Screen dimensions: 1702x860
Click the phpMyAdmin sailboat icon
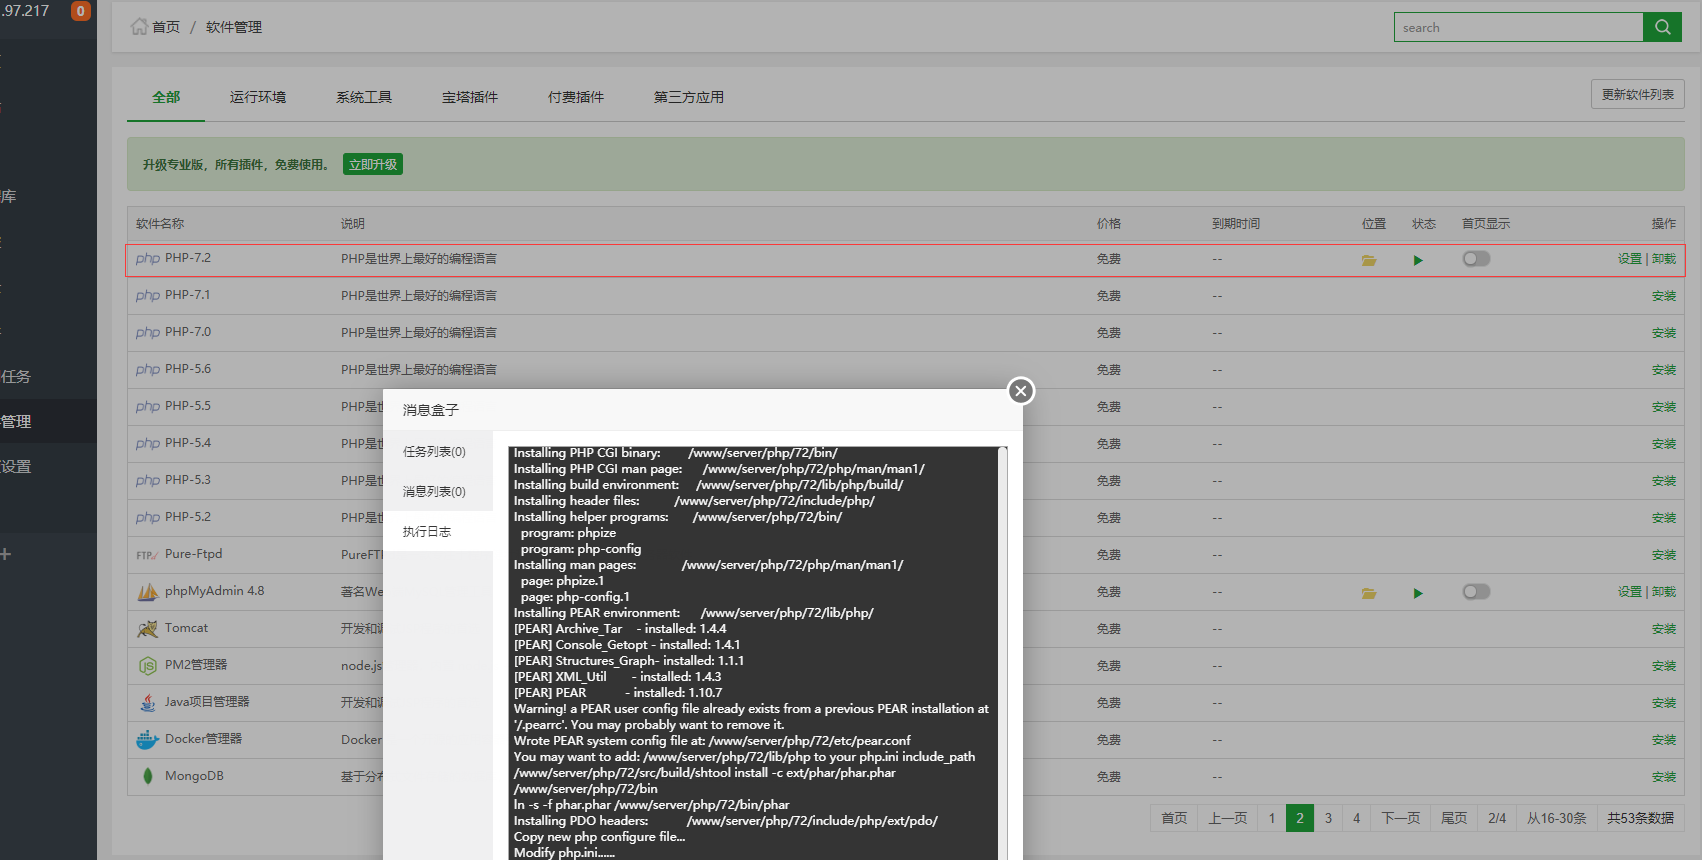point(147,592)
